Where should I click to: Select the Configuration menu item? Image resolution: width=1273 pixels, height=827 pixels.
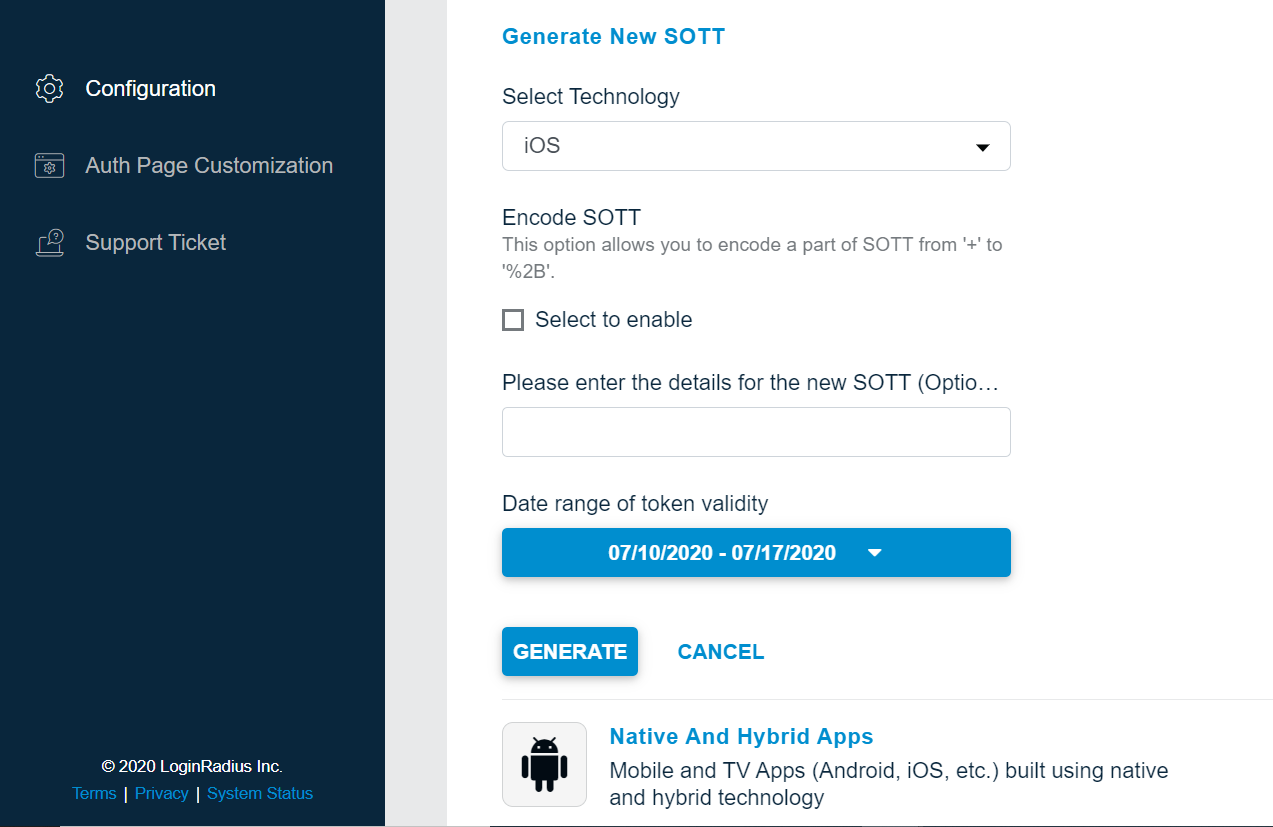coord(150,88)
